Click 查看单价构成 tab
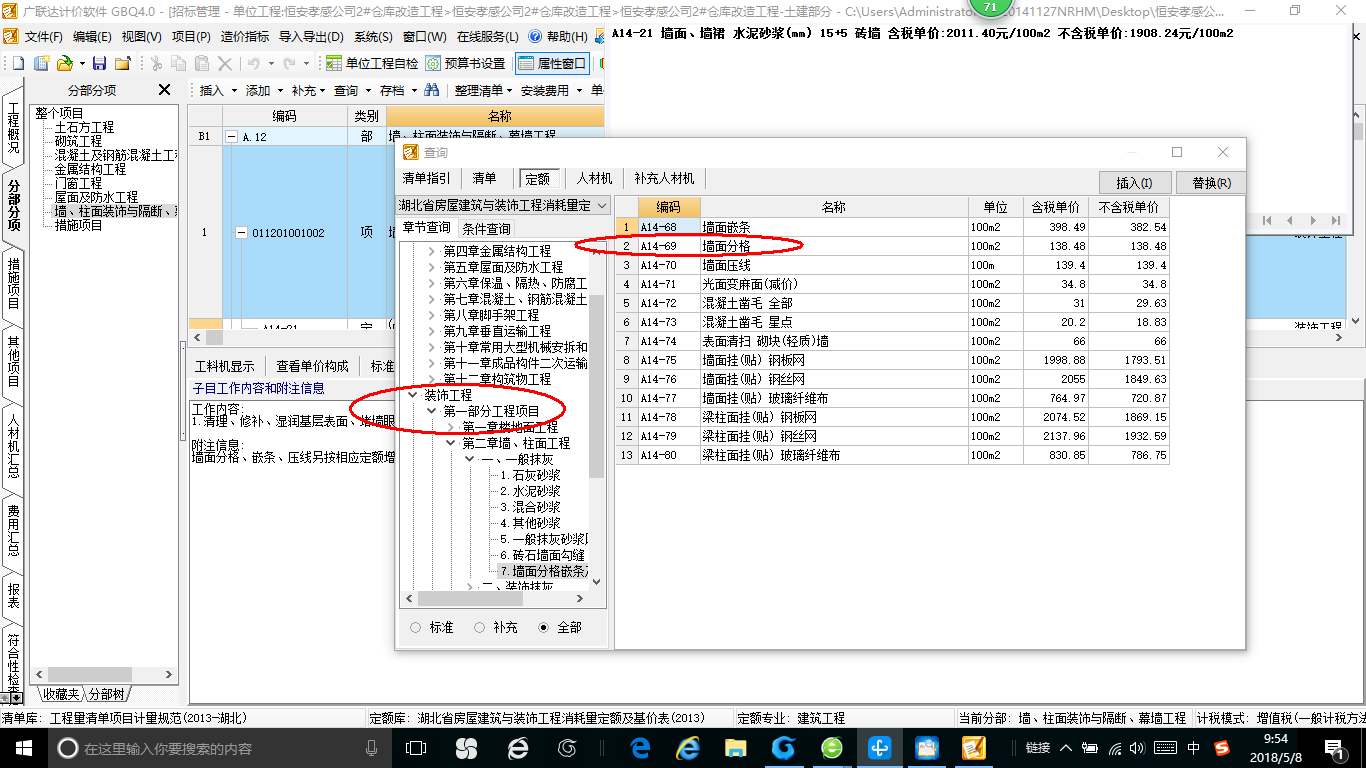This screenshot has height=768, width=1366. 313,366
